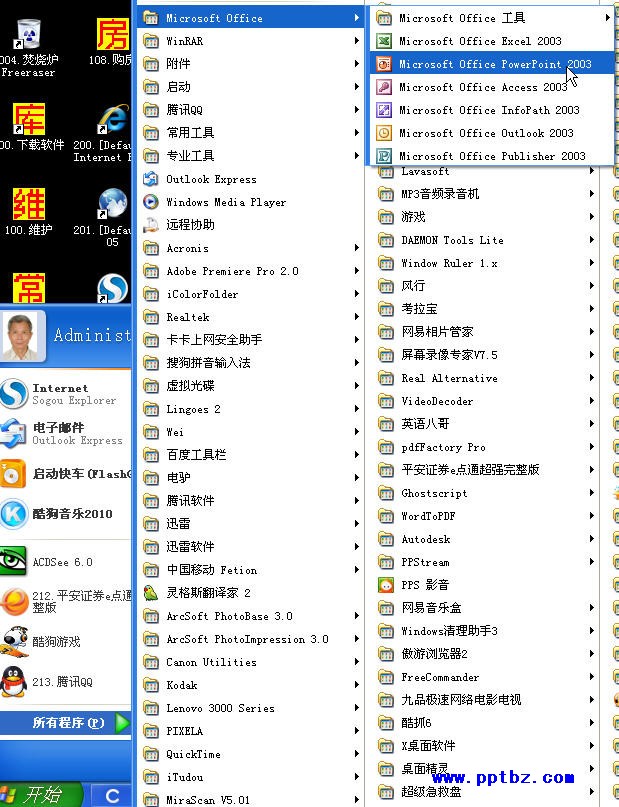Screen dimensions: 619x807
Task: Expand the QuickTime submenu arrow
Action: coord(357,754)
